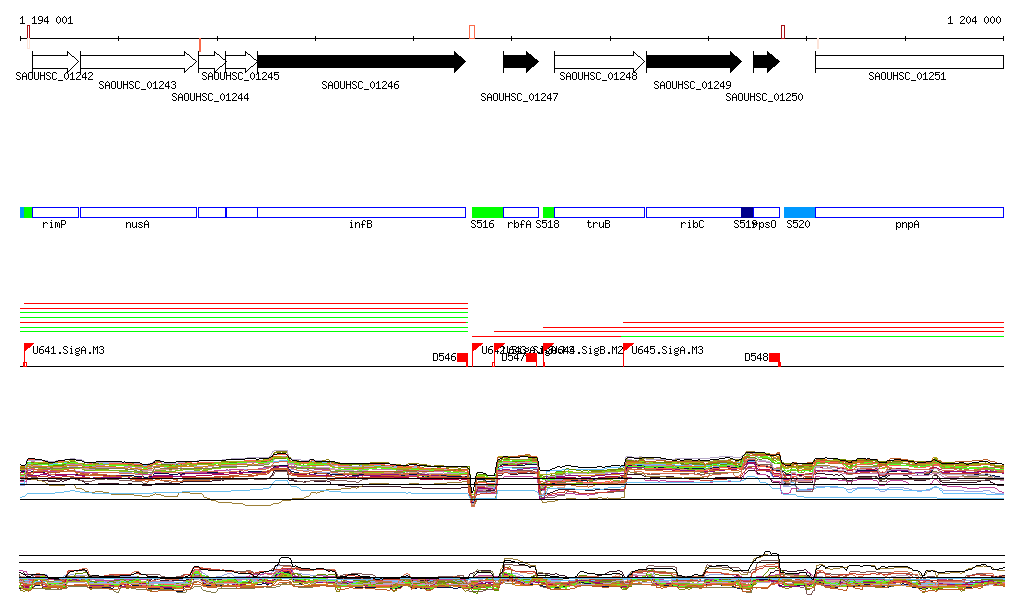
Task: Click the infB segment box
Action: (361, 212)
